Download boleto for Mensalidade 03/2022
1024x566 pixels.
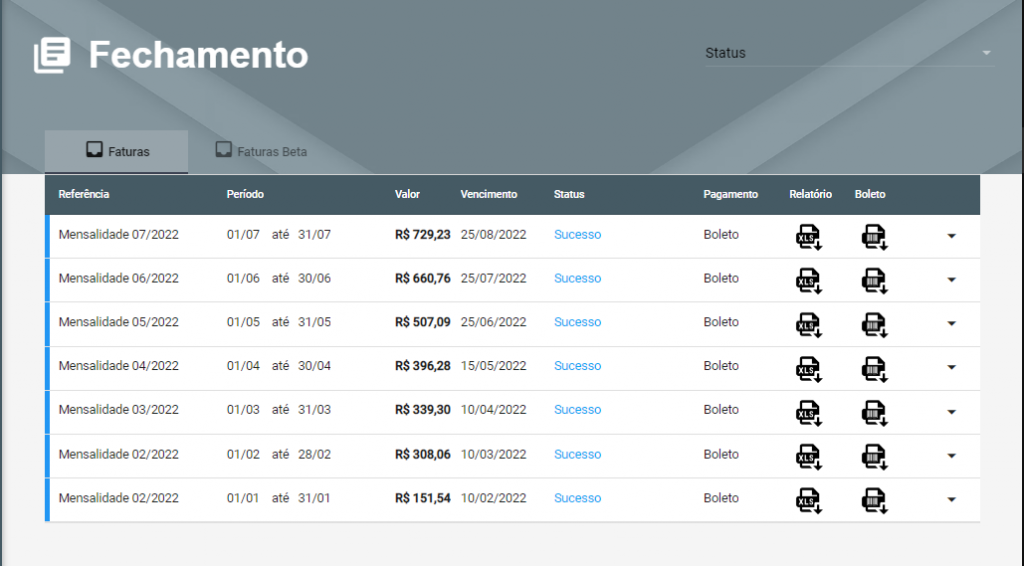click(874, 412)
